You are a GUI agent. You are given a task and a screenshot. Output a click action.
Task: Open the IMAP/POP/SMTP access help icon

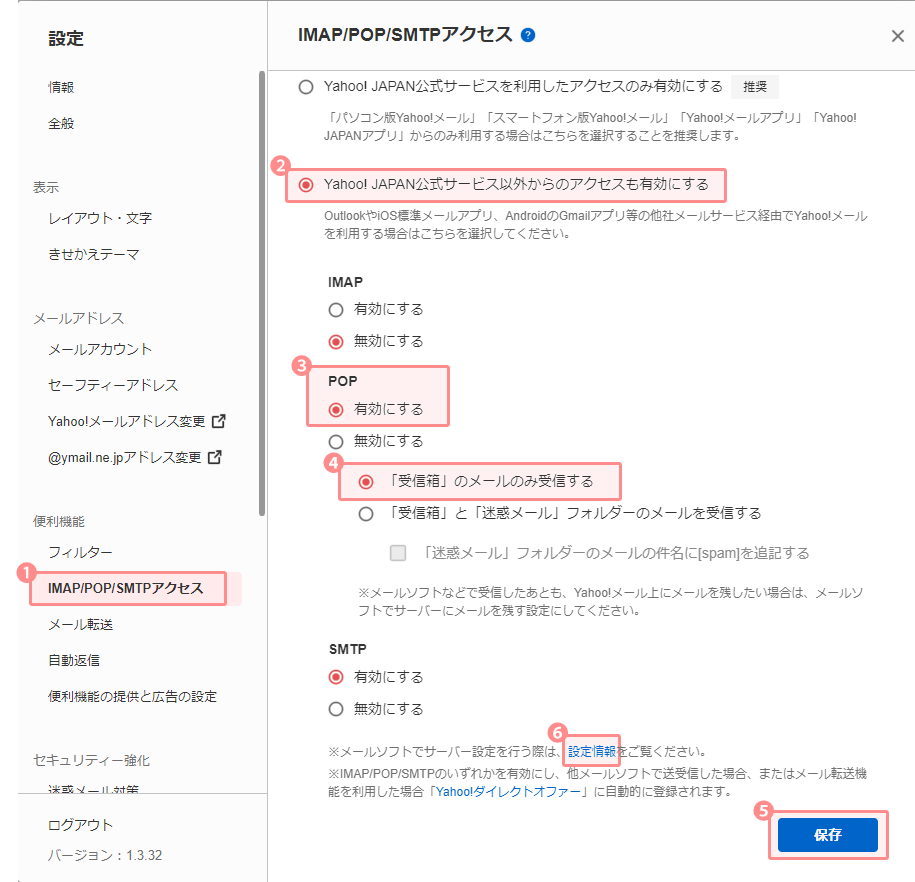coord(528,35)
